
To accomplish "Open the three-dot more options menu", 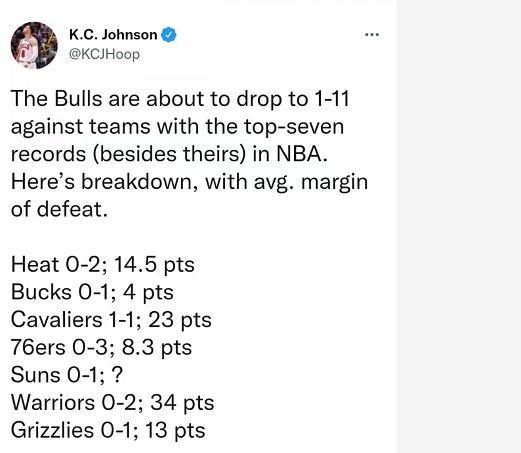I will pyautogui.click(x=372, y=34).
